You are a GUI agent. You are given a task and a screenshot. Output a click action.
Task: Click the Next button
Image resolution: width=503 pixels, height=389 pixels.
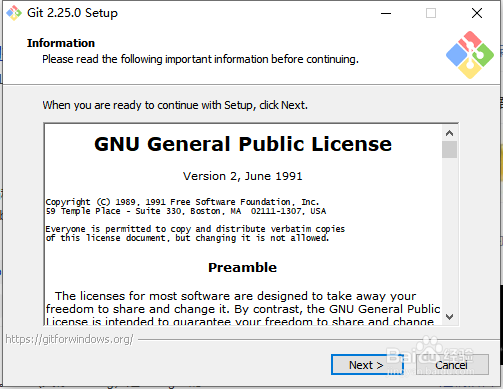pyautogui.click(x=367, y=365)
